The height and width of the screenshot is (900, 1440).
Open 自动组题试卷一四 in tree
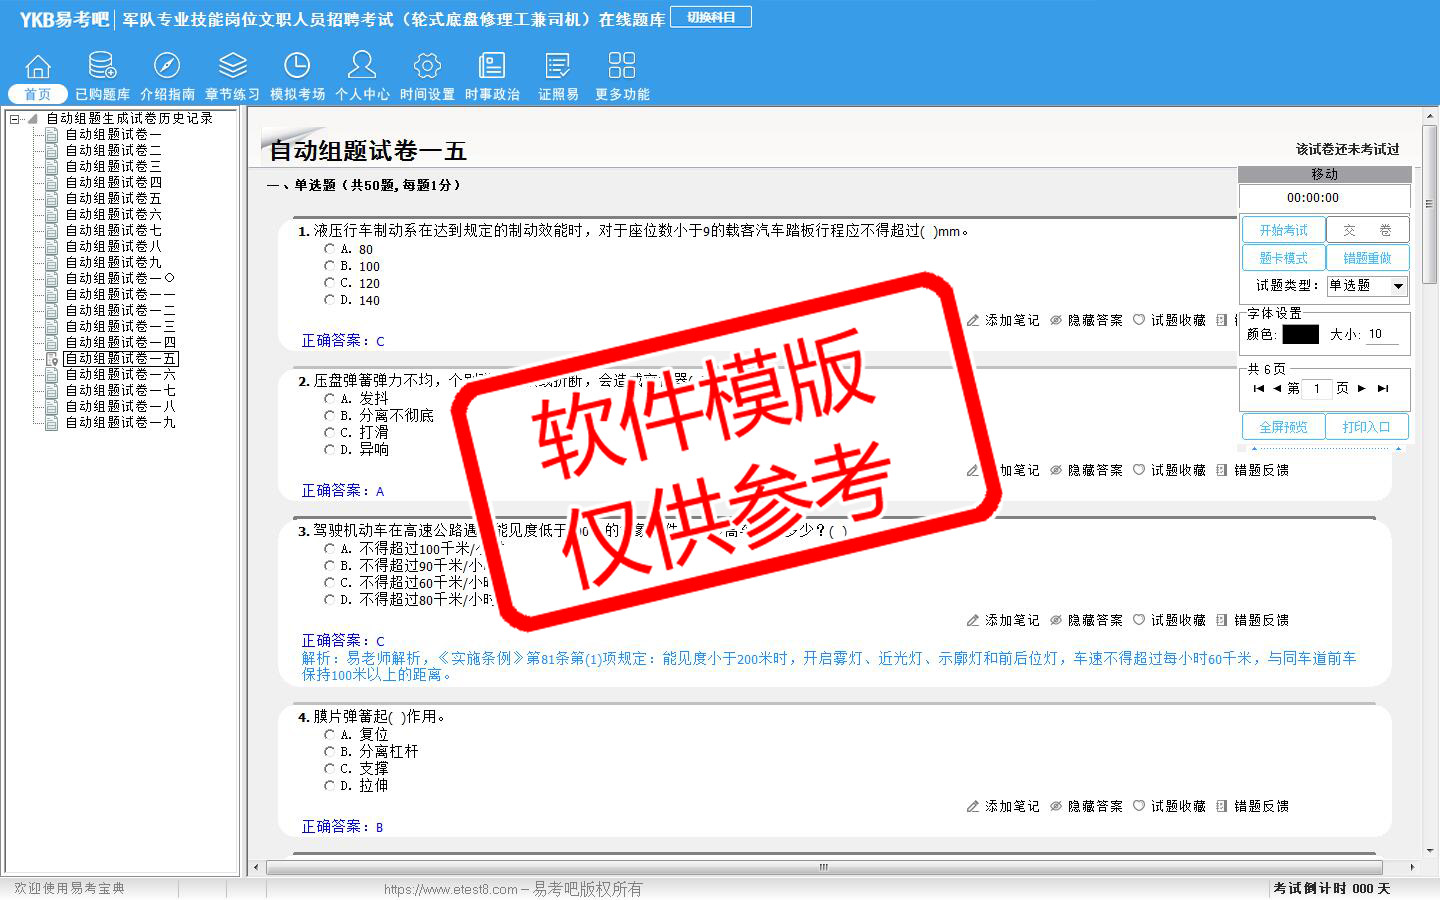(x=120, y=342)
